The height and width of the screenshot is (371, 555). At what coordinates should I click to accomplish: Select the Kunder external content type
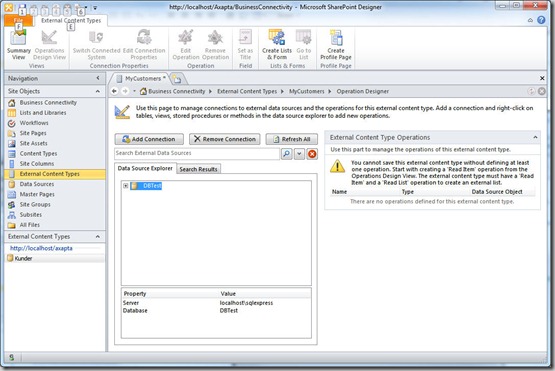[x=23, y=258]
